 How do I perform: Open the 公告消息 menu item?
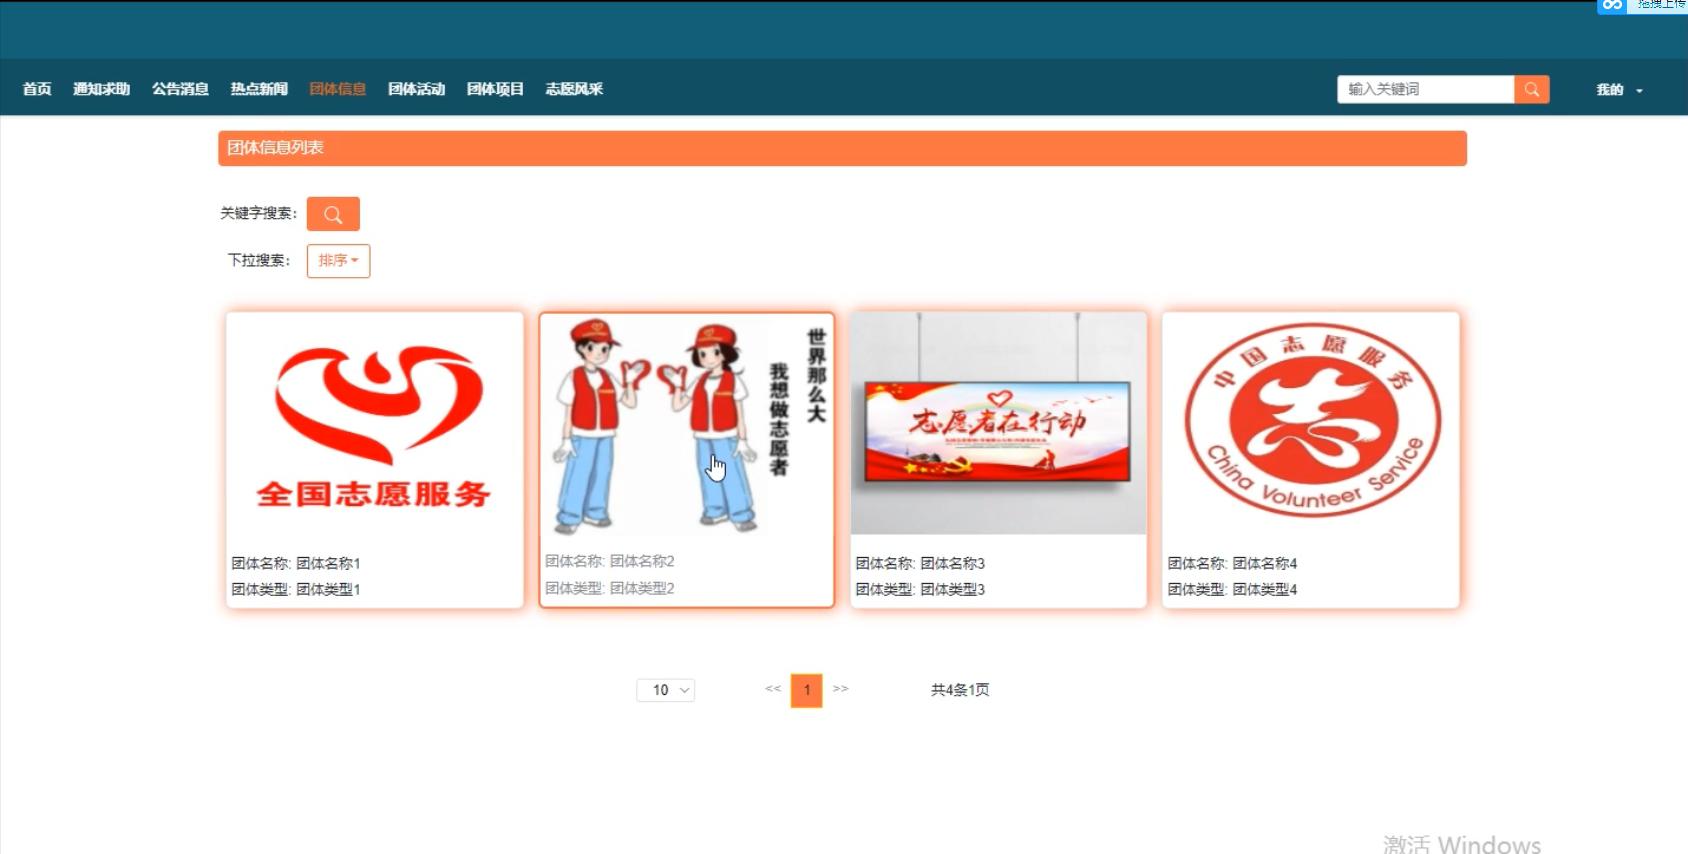click(x=180, y=89)
